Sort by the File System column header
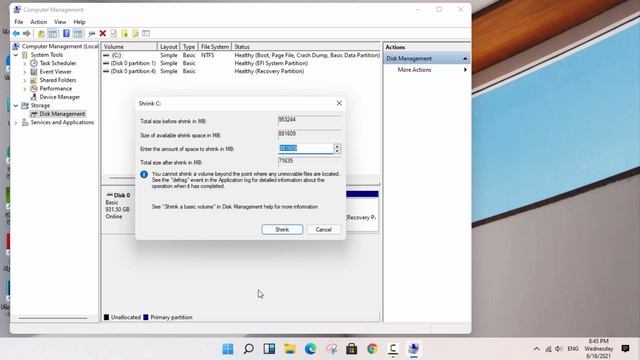Viewport: 640px width, 360px height. tap(215, 47)
